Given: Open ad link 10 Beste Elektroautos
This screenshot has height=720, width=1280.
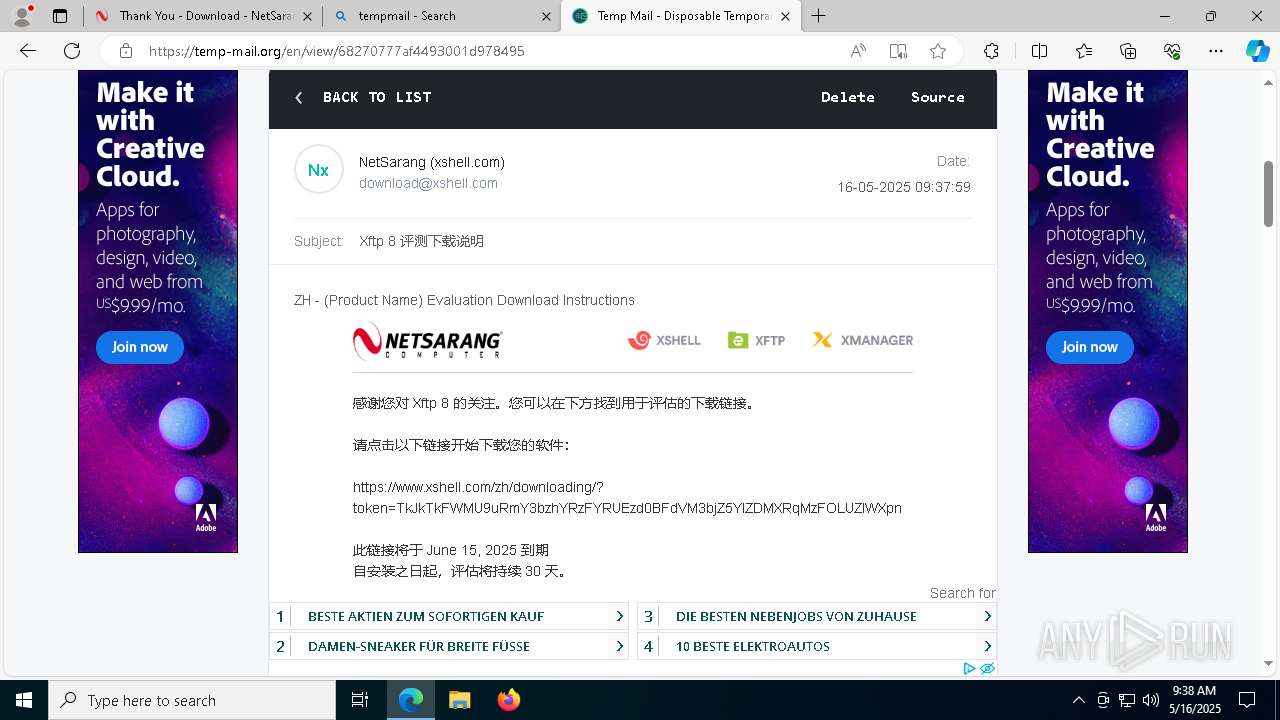Looking at the screenshot, I should pyautogui.click(x=817, y=646).
